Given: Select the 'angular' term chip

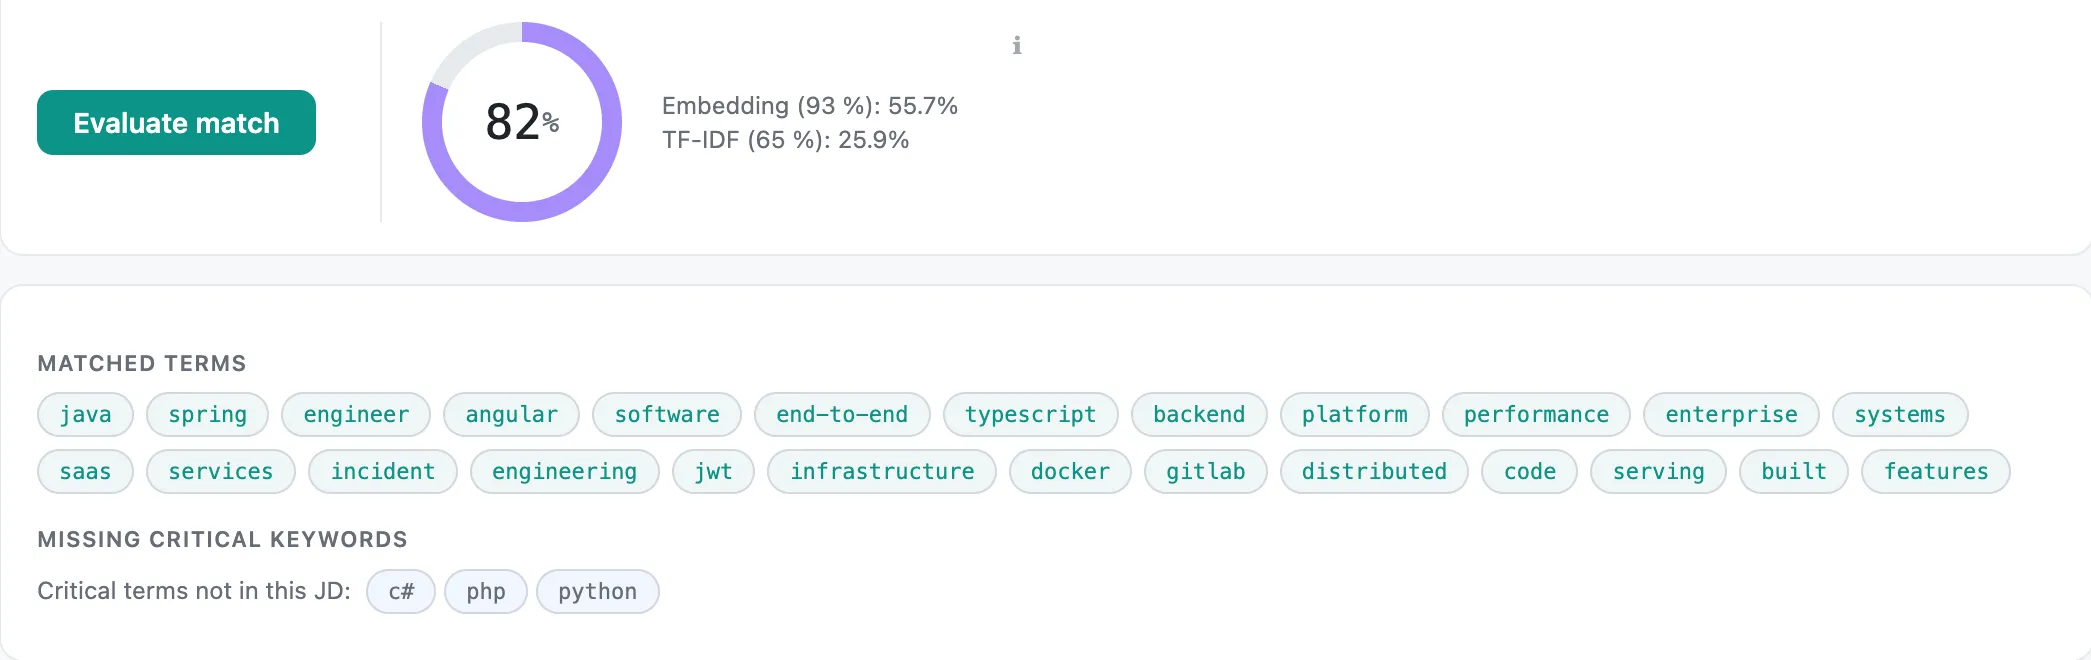Looking at the screenshot, I should click(x=511, y=414).
